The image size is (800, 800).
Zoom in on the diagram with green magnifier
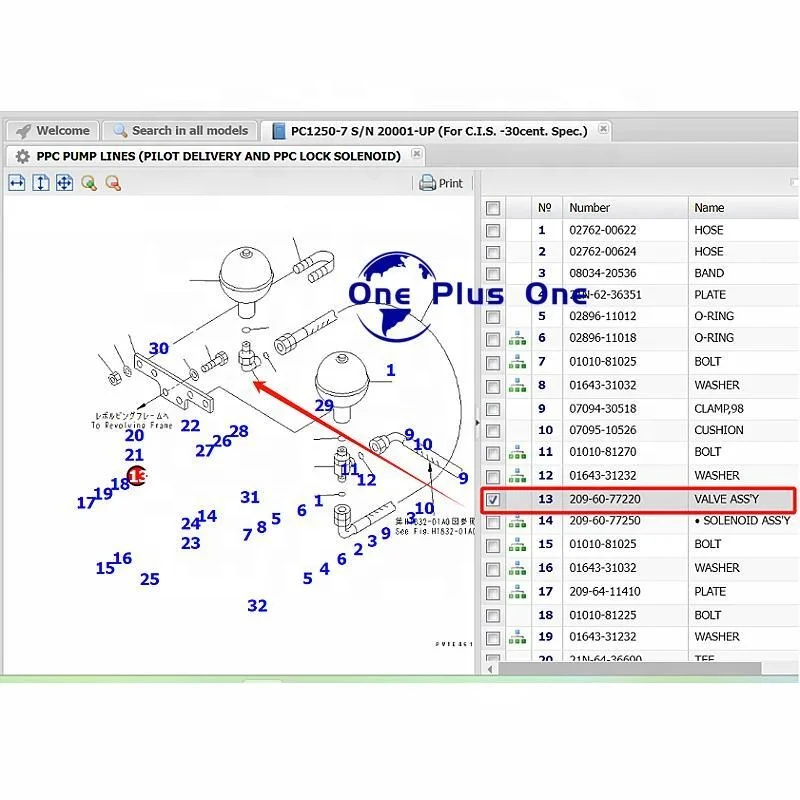[89, 183]
